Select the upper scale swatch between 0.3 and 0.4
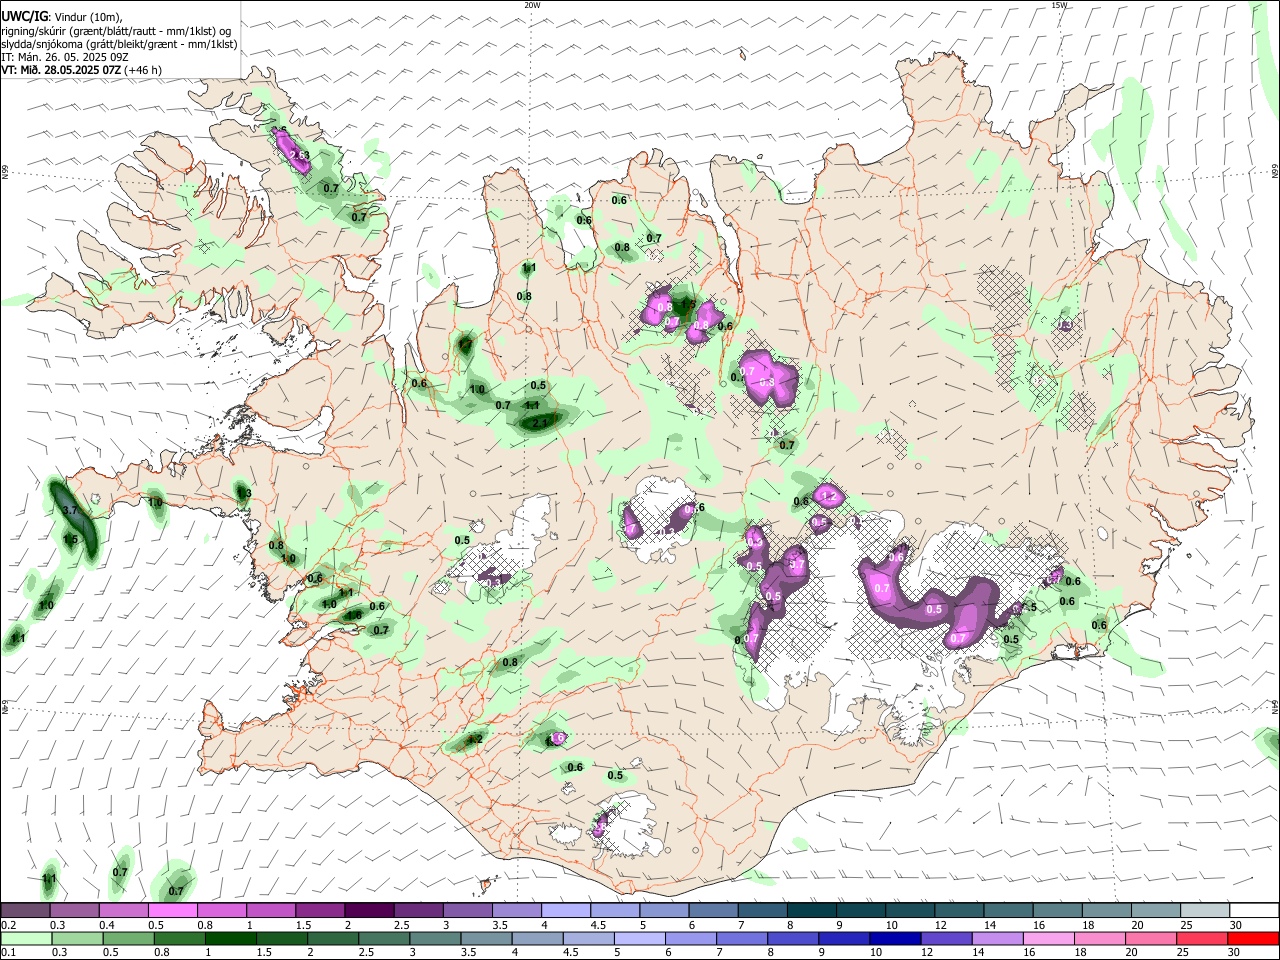This screenshot has height=960, width=1280. (x=74, y=910)
